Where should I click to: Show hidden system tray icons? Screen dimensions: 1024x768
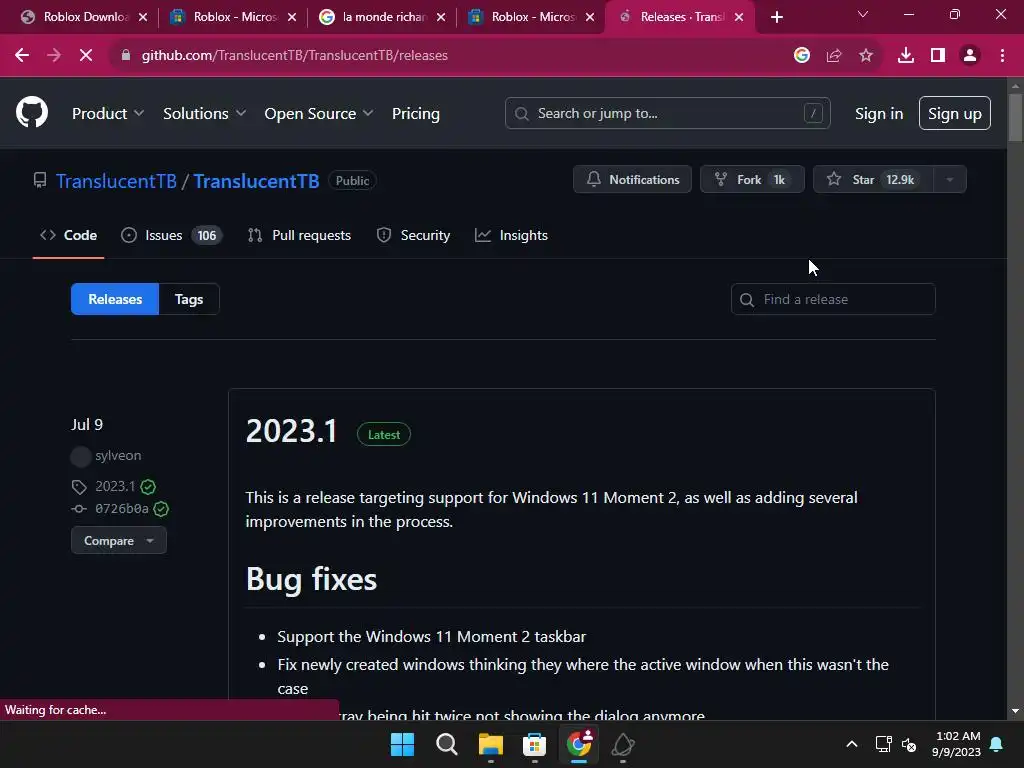[x=852, y=744]
